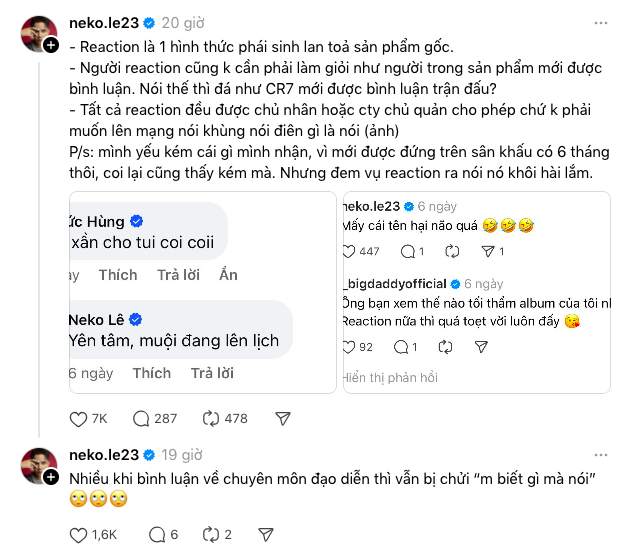Open comments on the 287-reply post
This screenshot has width=630, height=556.
pyautogui.click(x=141, y=419)
